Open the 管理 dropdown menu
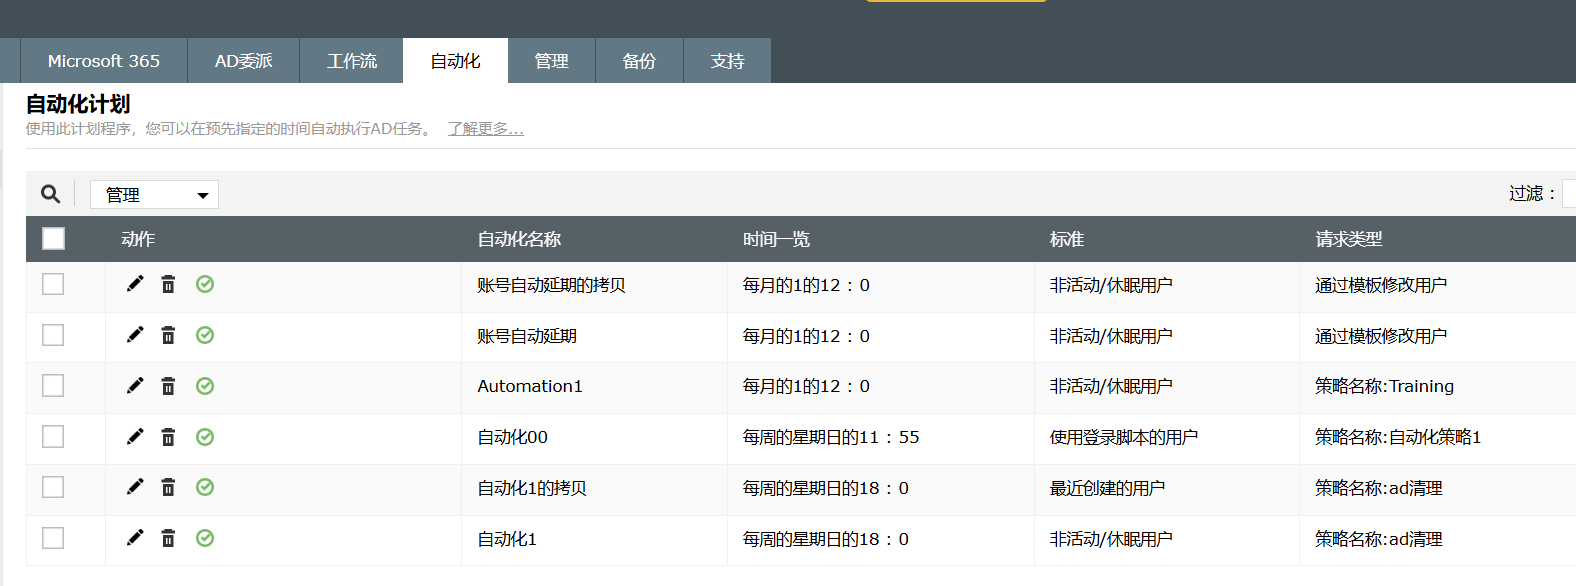This screenshot has width=1576, height=586. [154, 194]
